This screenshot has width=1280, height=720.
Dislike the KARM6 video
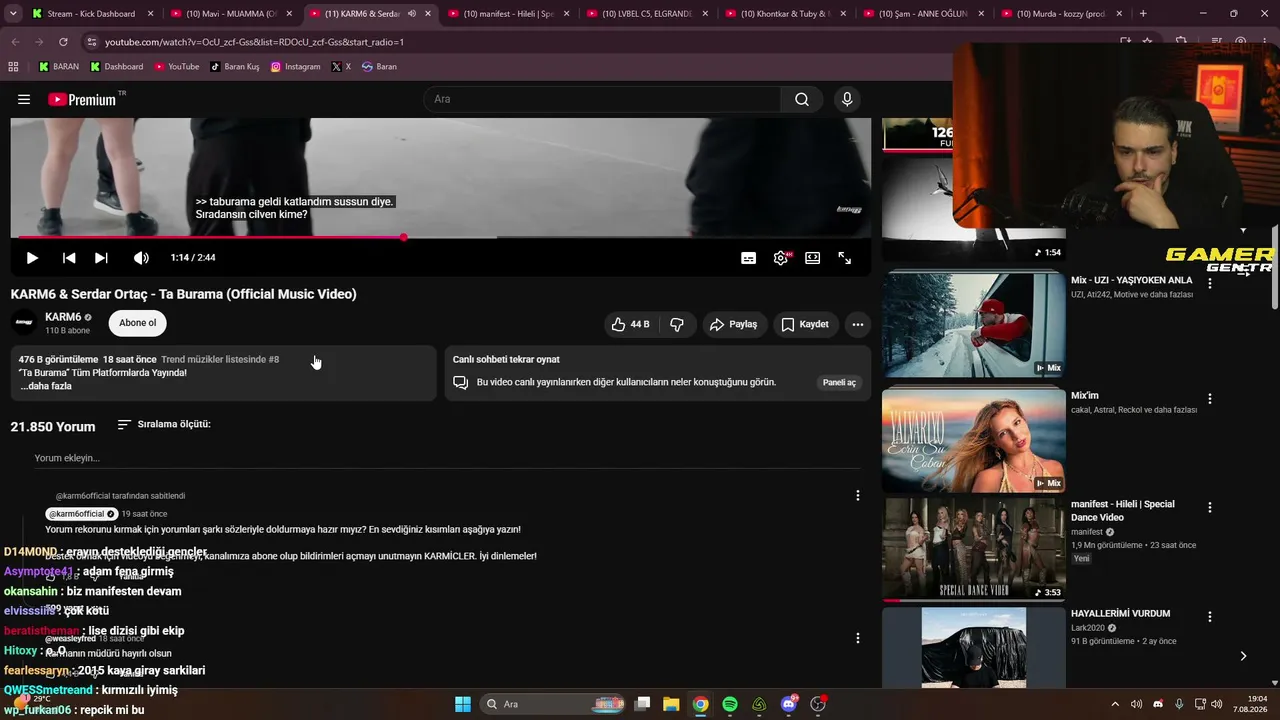[x=677, y=324]
